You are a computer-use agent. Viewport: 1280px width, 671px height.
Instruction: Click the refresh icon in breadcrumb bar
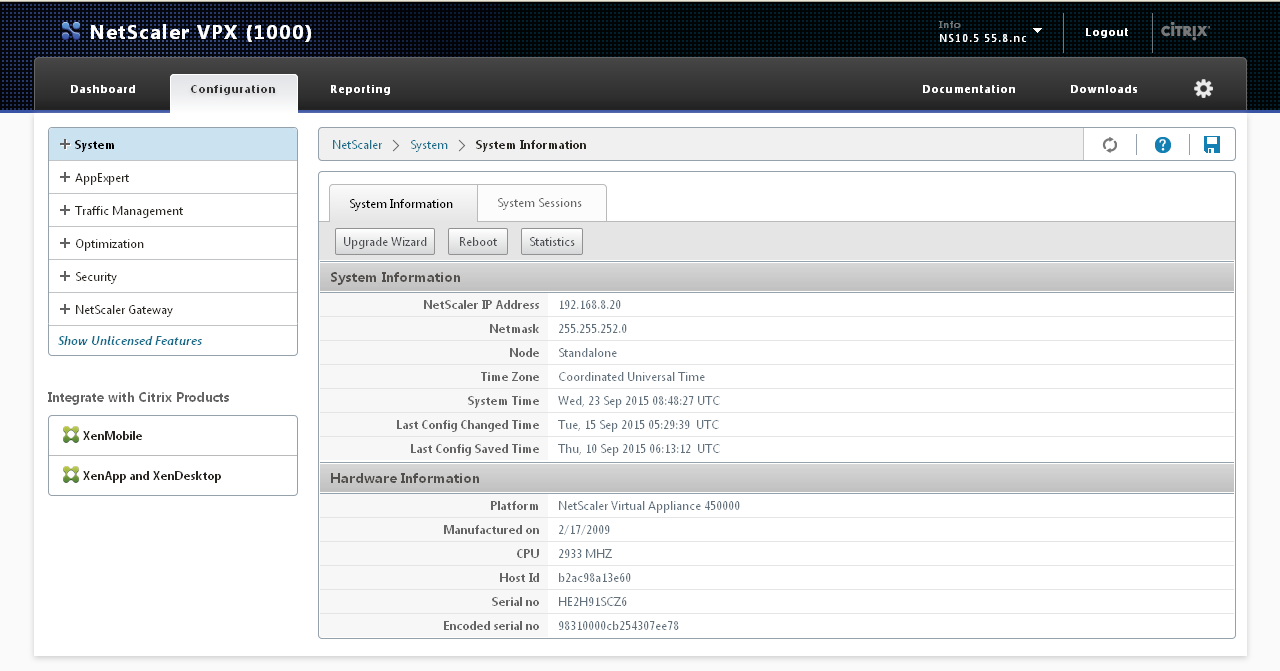click(x=1110, y=145)
